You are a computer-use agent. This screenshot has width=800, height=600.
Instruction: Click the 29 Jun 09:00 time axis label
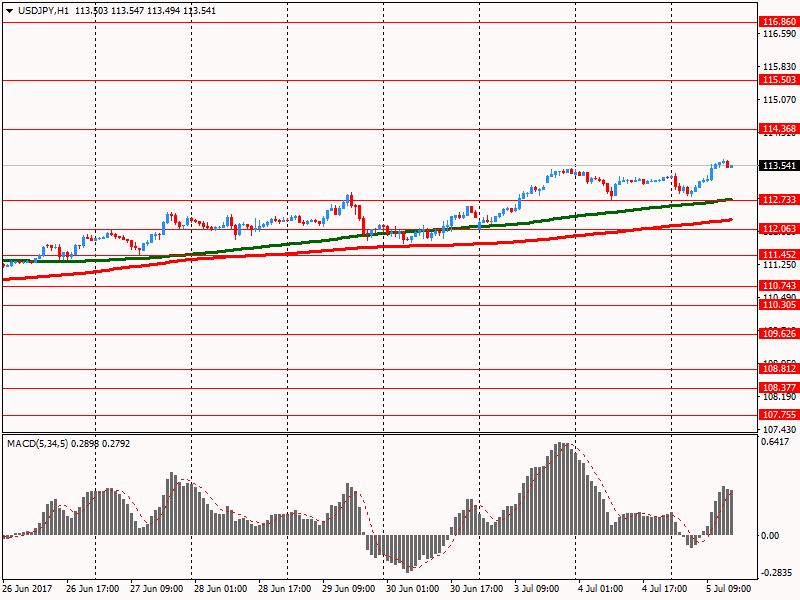(348, 589)
